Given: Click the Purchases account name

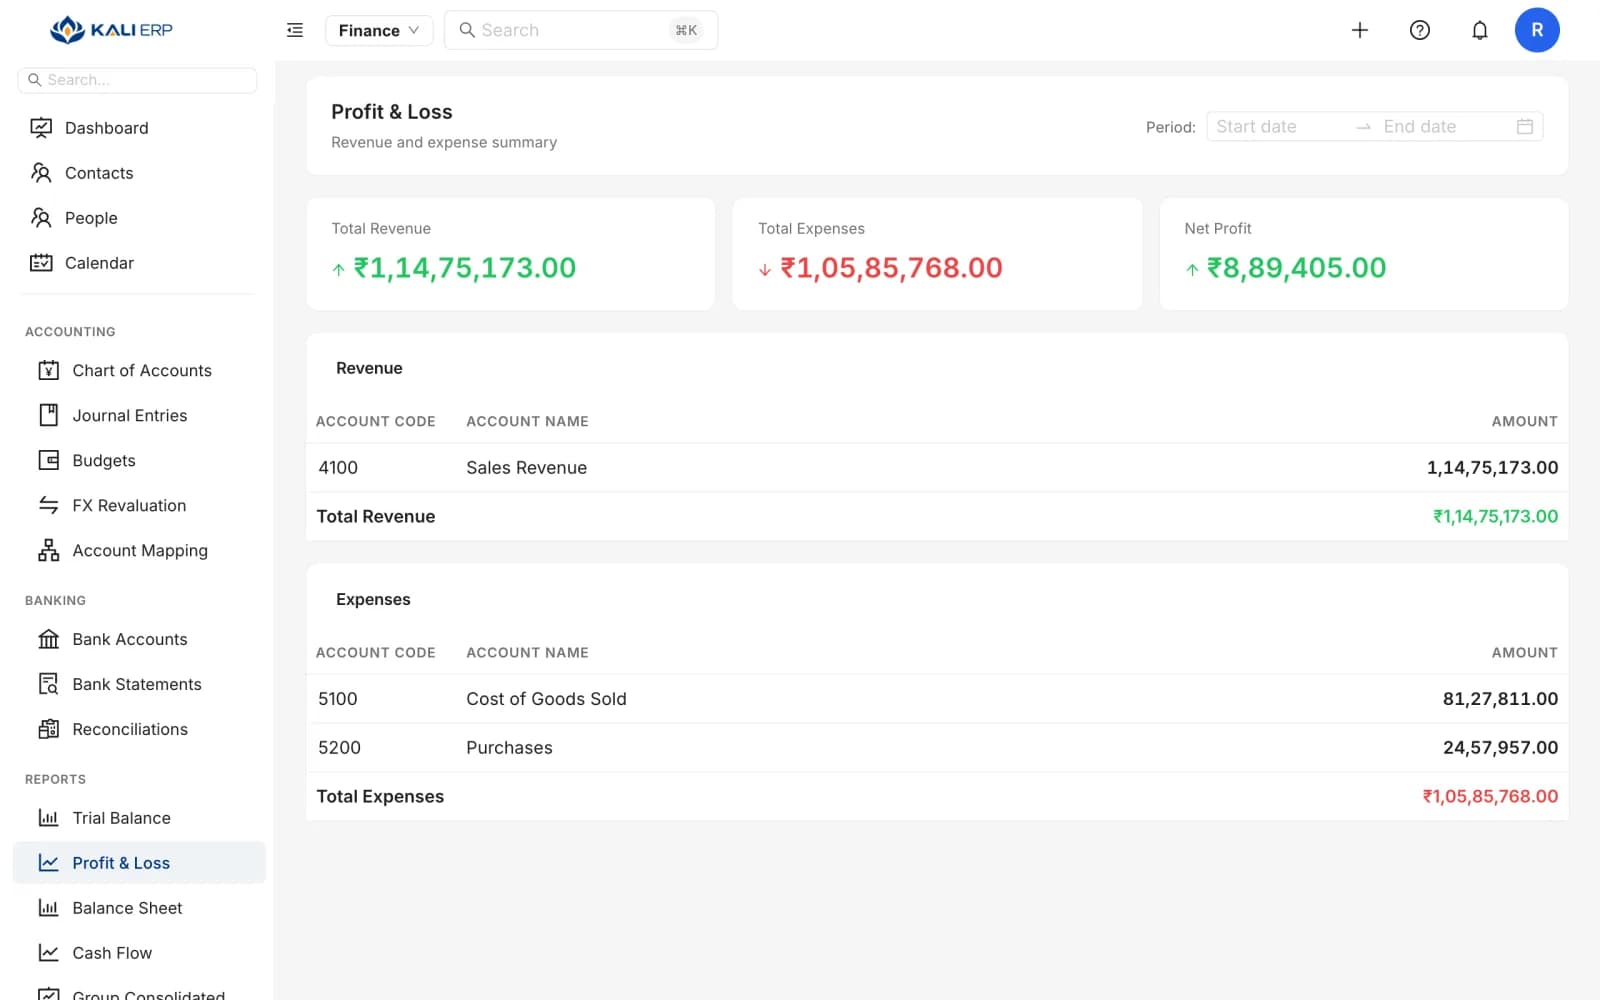Looking at the screenshot, I should coord(509,748).
